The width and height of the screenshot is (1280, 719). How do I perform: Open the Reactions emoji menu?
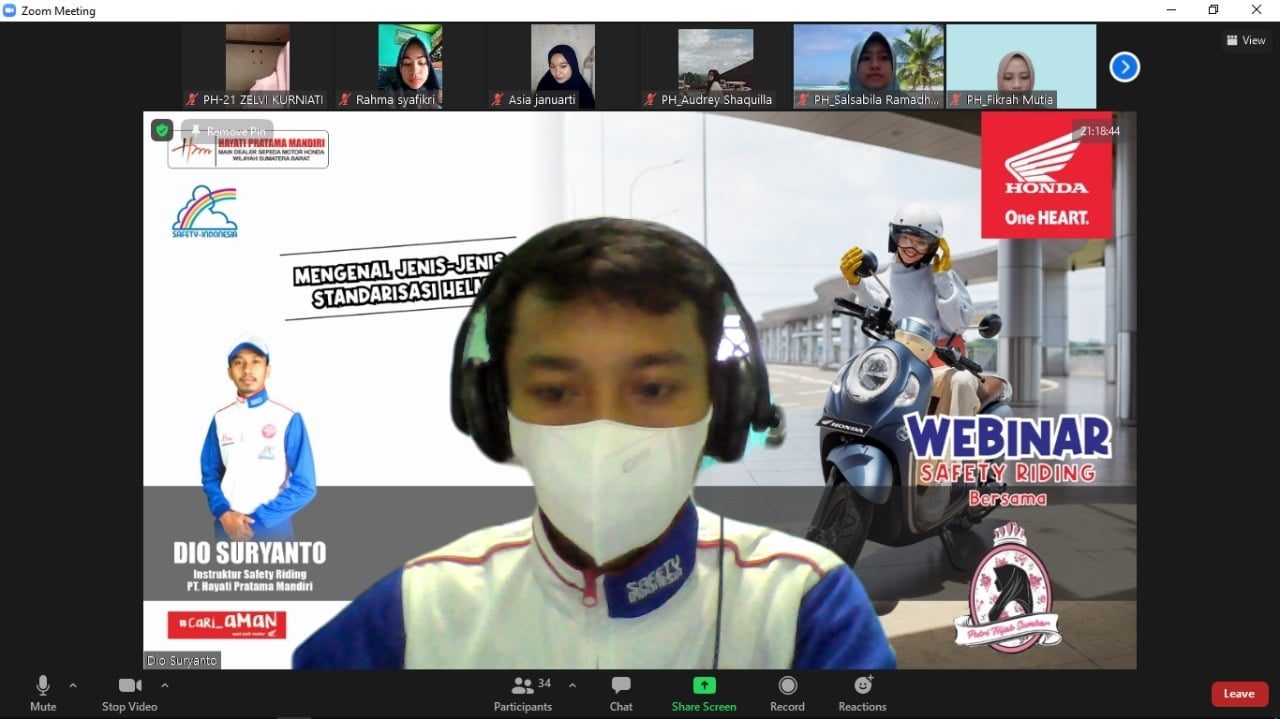pos(862,686)
